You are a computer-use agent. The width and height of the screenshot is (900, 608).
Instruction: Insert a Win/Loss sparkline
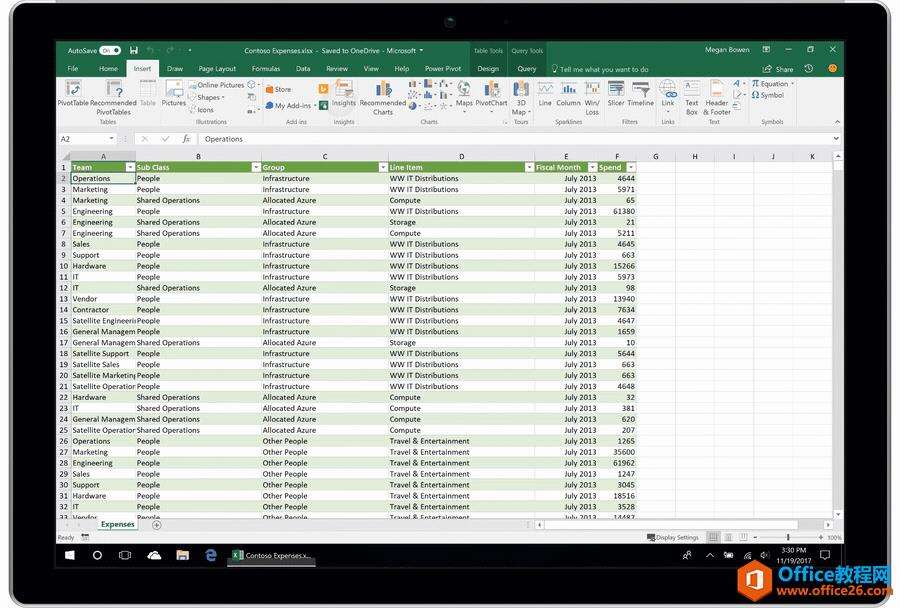click(592, 98)
